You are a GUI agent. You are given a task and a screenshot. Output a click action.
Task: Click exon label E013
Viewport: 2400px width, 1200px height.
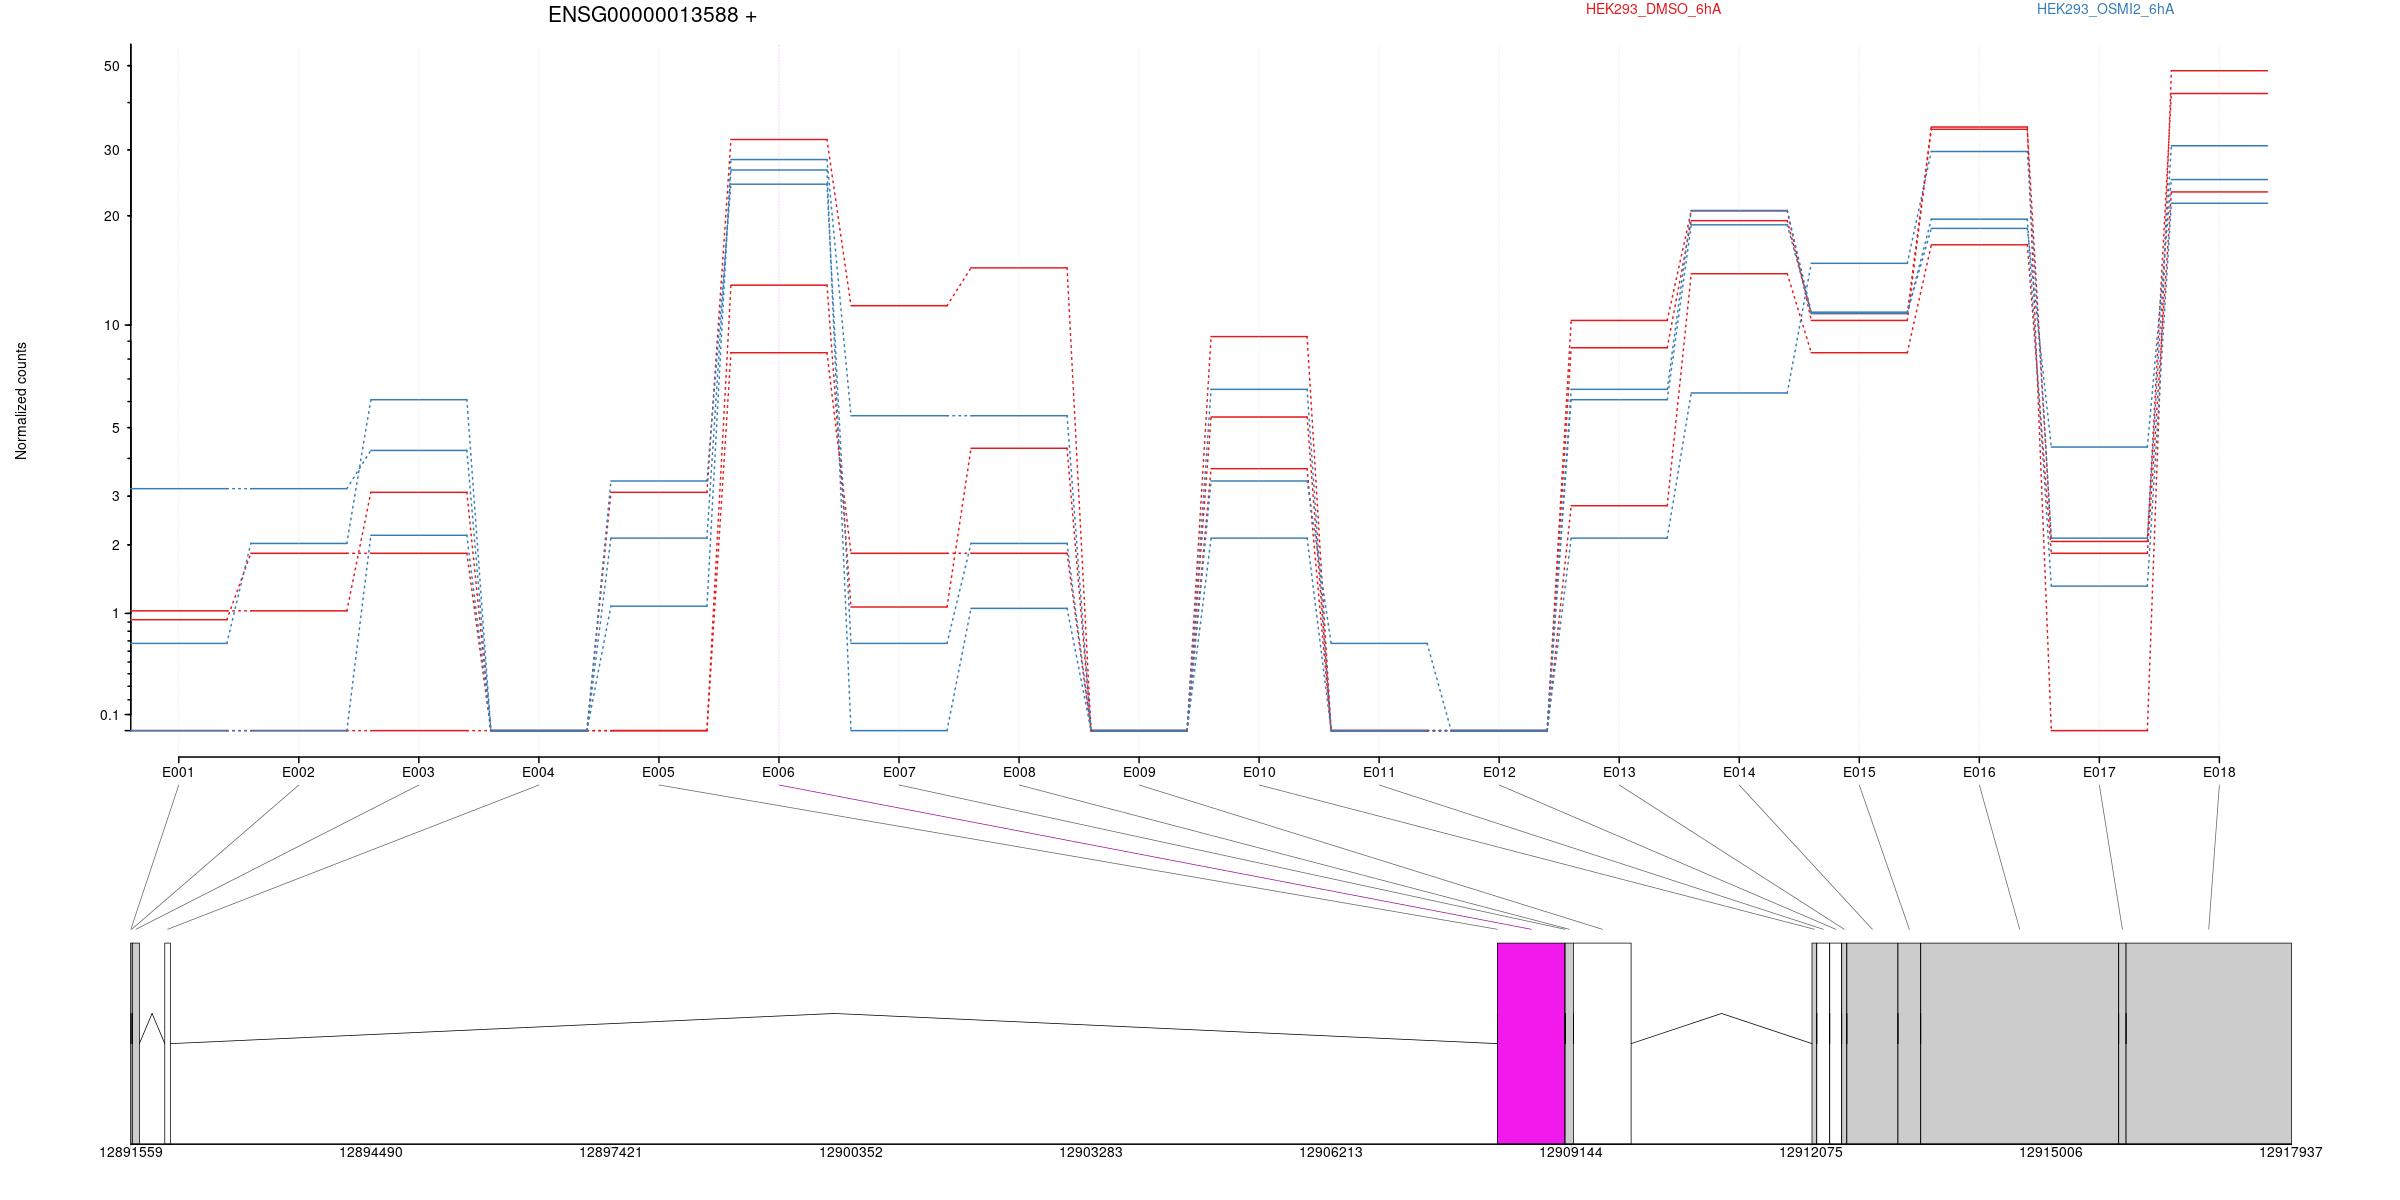point(1619,772)
